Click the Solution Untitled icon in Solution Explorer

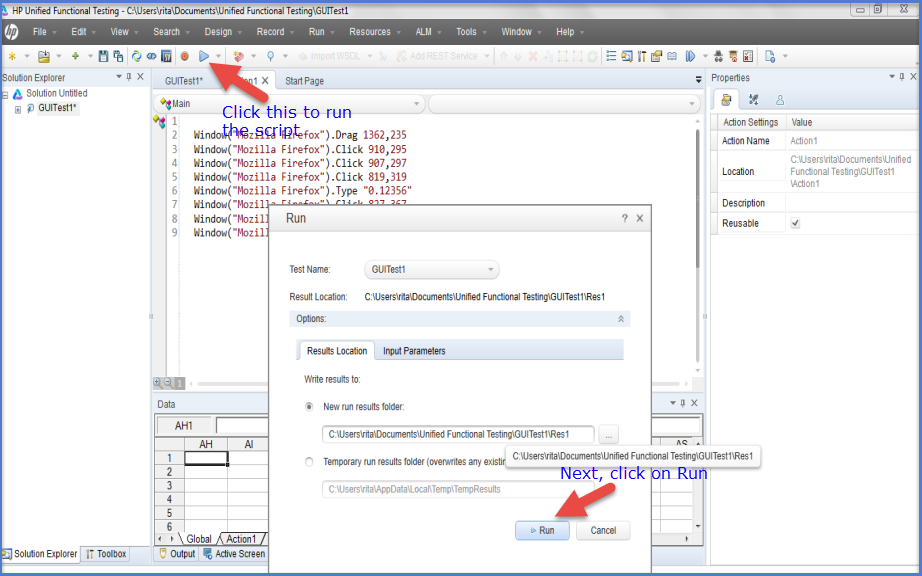(x=18, y=93)
